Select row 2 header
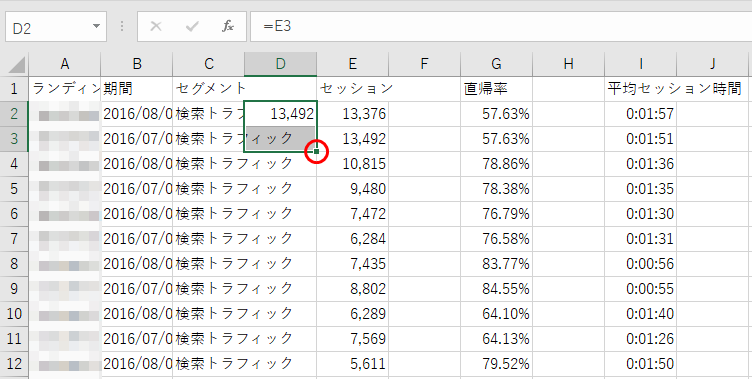Screen dimensions: 752x379 (14, 114)
